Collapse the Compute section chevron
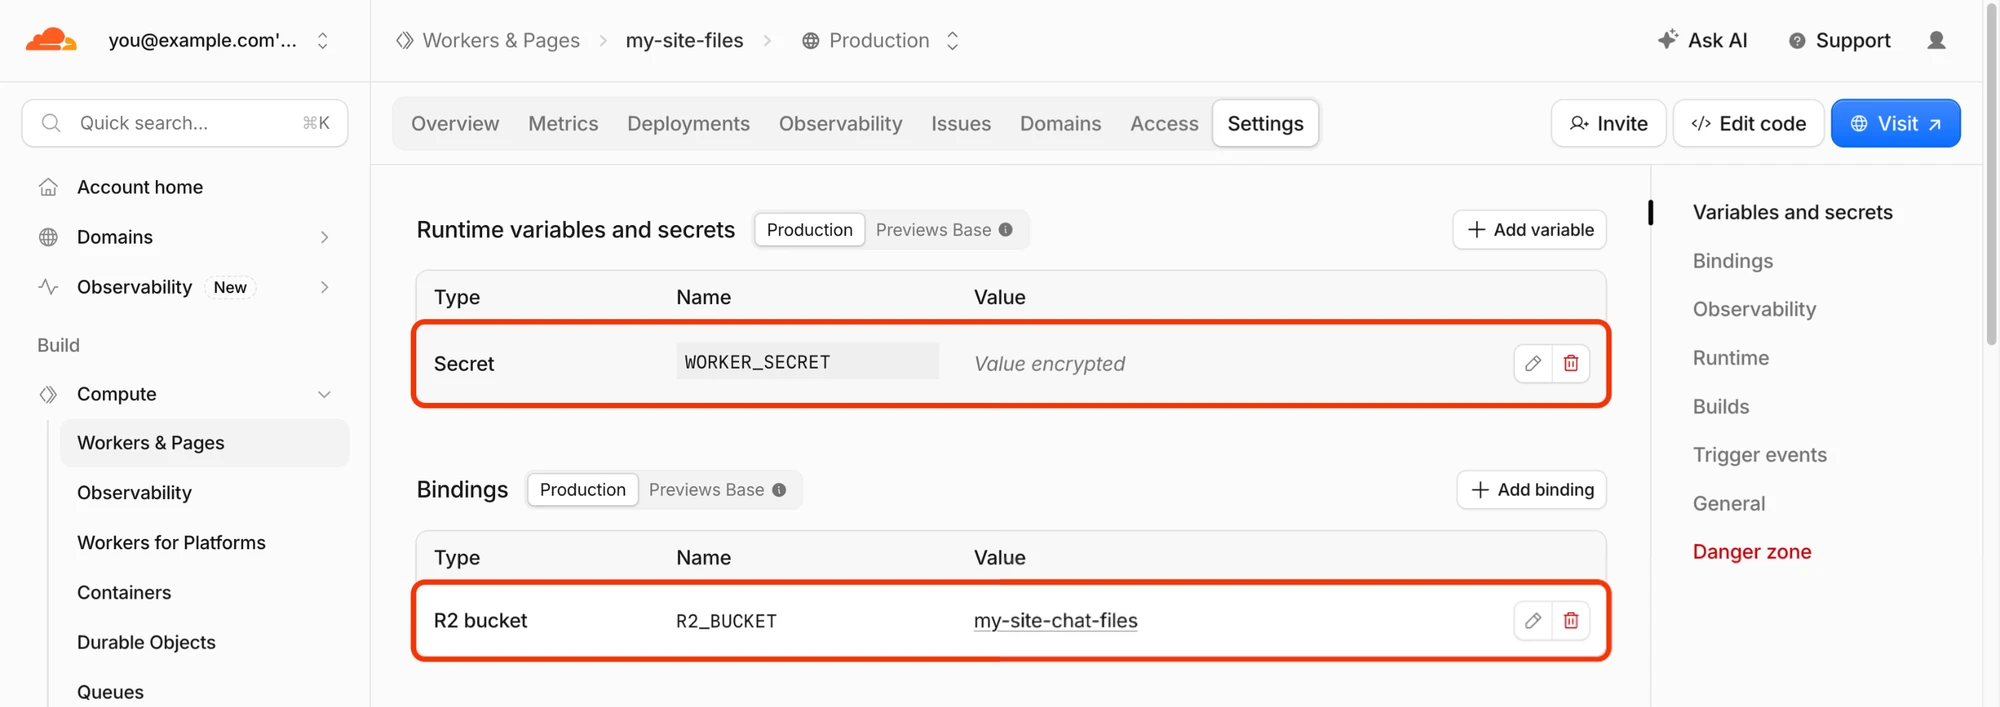Viewport: 2000px width, 707px height. click(x=324, y=394)
